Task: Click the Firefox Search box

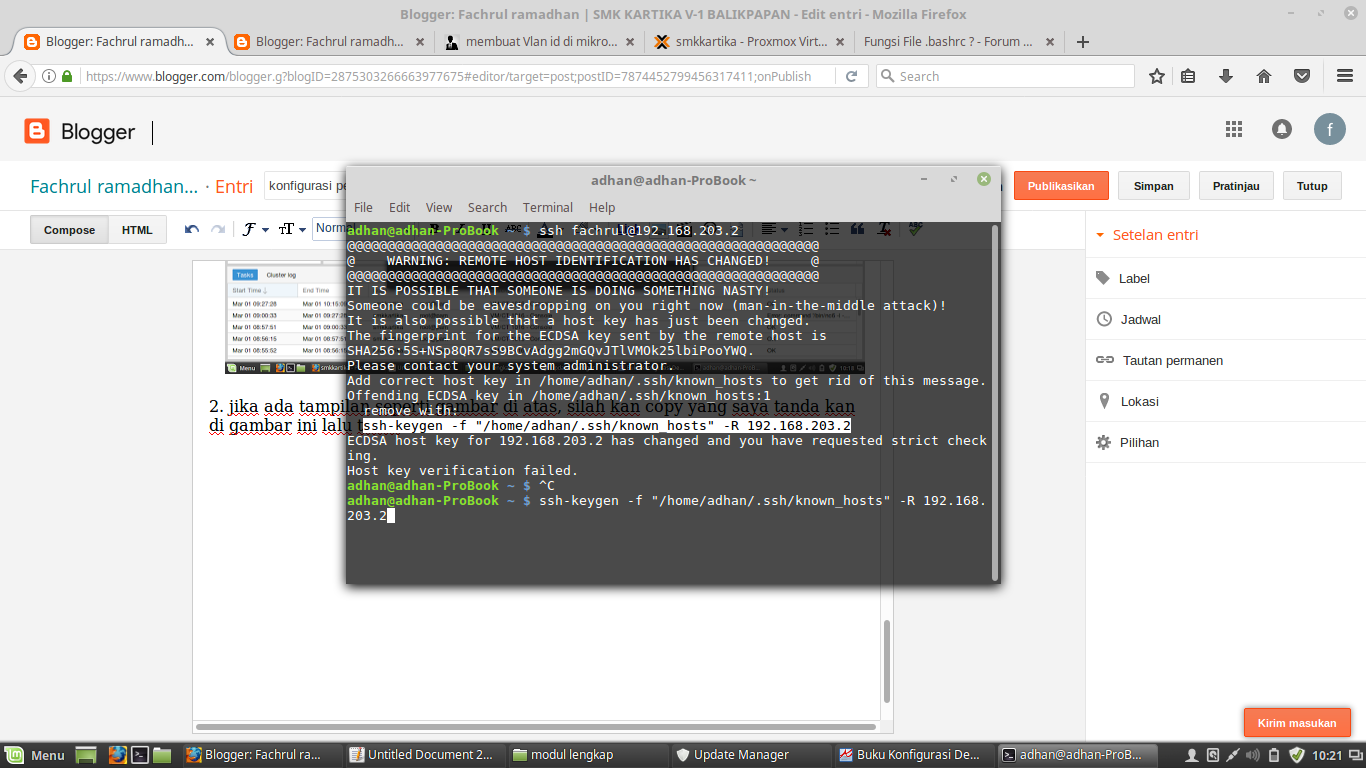Action: pos(1005,76)
